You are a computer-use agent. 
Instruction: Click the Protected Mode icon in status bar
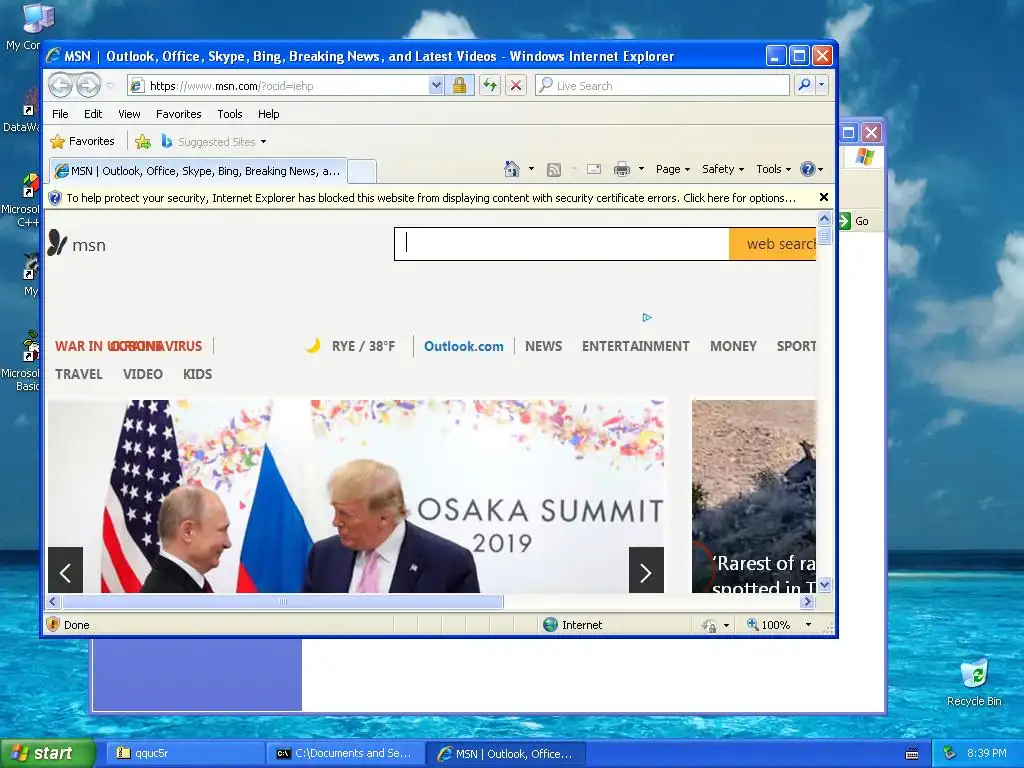tap(709, 625)
